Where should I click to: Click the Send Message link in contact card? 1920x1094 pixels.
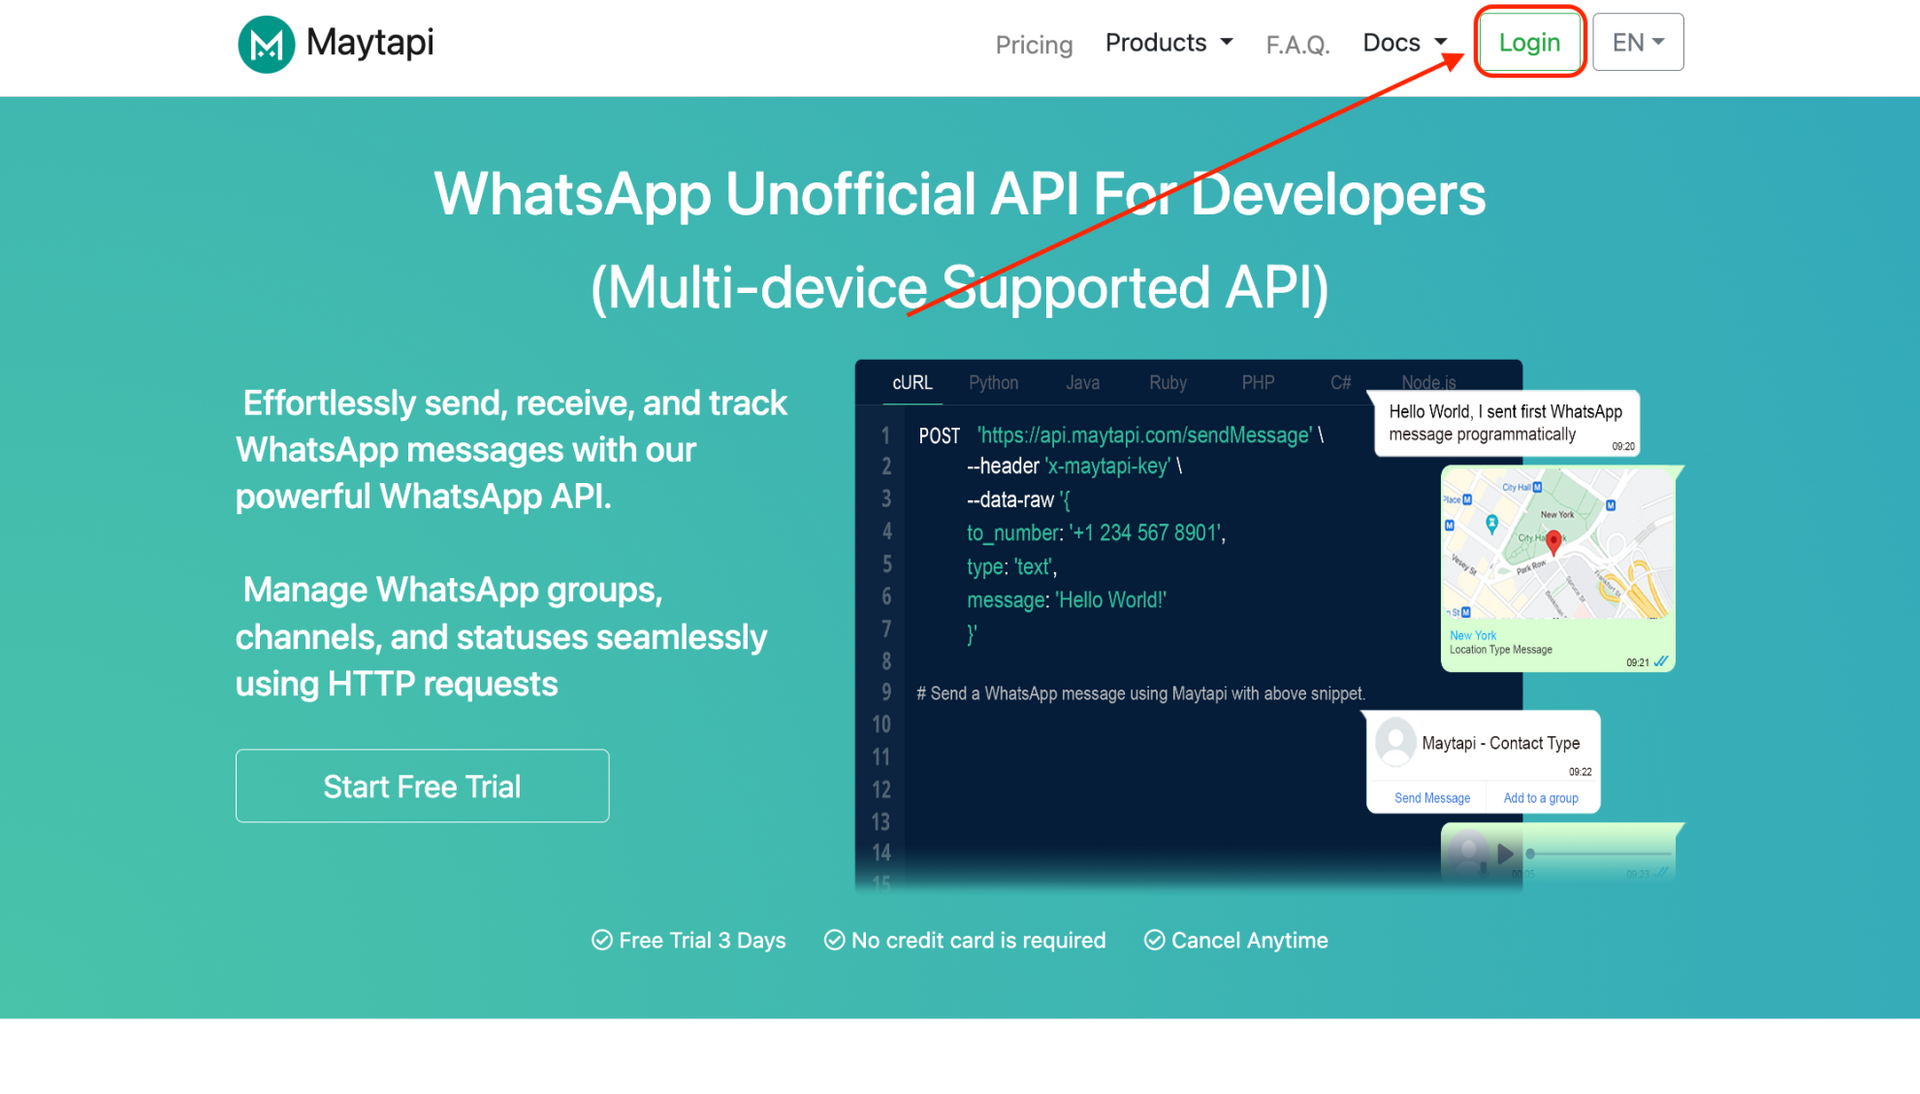coord(1432,798)
